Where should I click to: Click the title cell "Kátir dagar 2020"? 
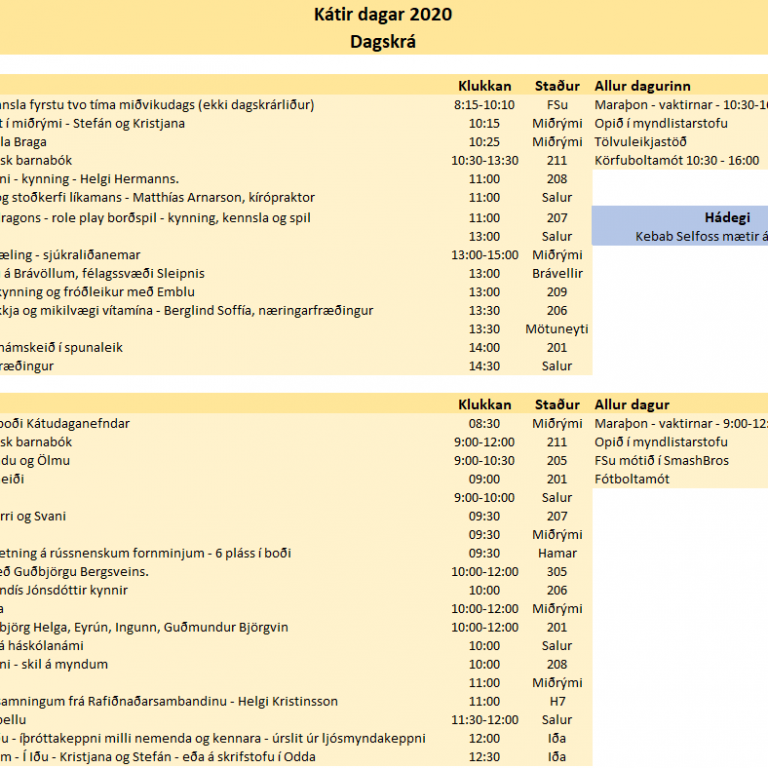[x=383, y=14]
